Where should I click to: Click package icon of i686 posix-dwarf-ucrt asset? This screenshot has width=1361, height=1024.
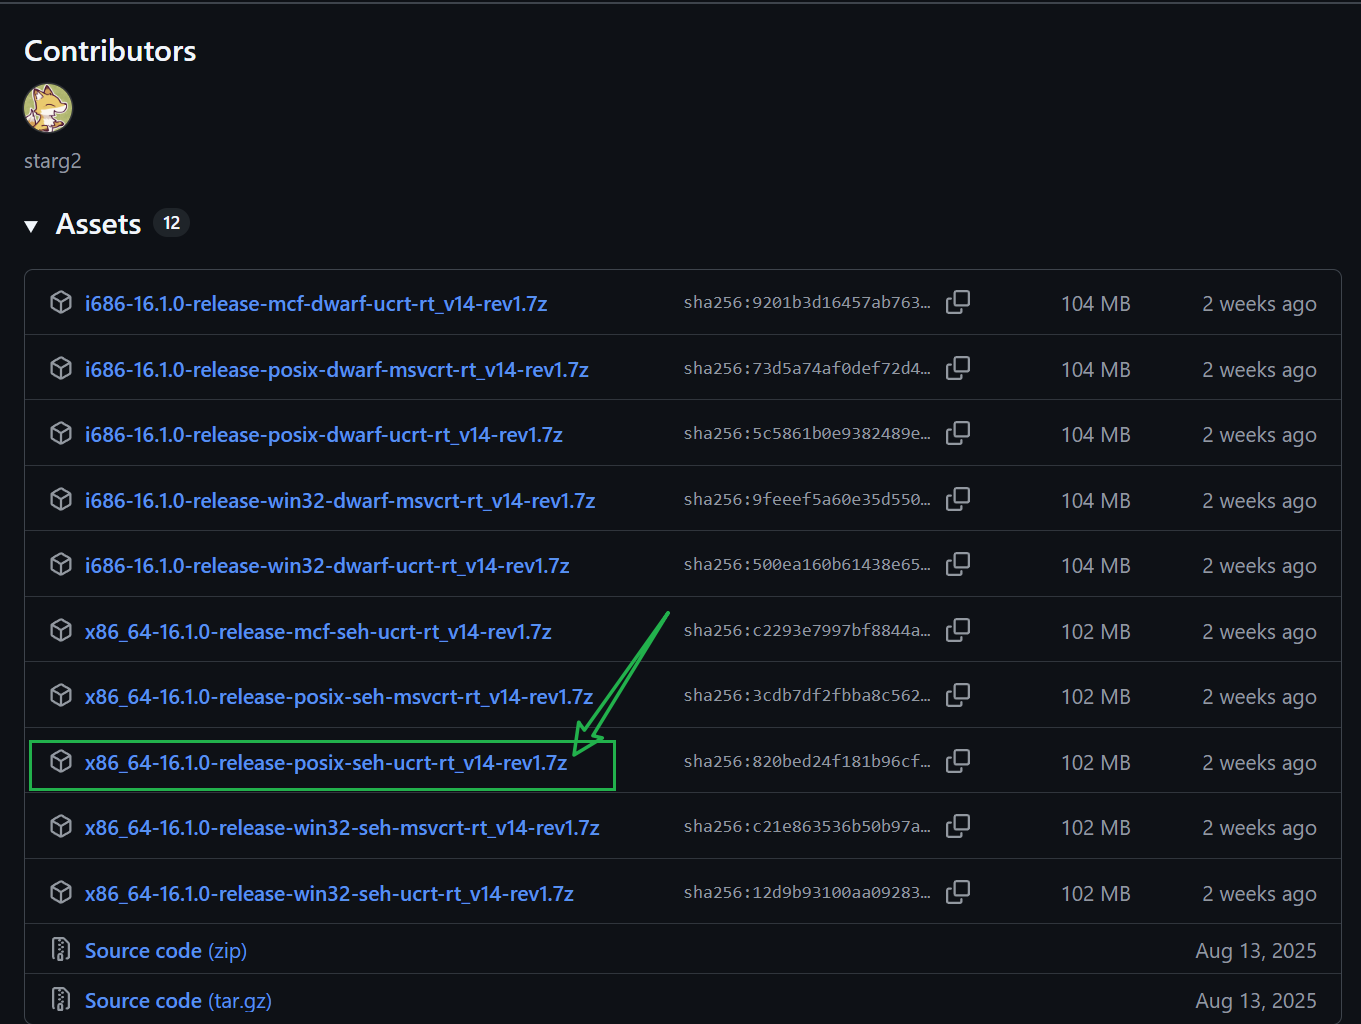coord(61,433)
